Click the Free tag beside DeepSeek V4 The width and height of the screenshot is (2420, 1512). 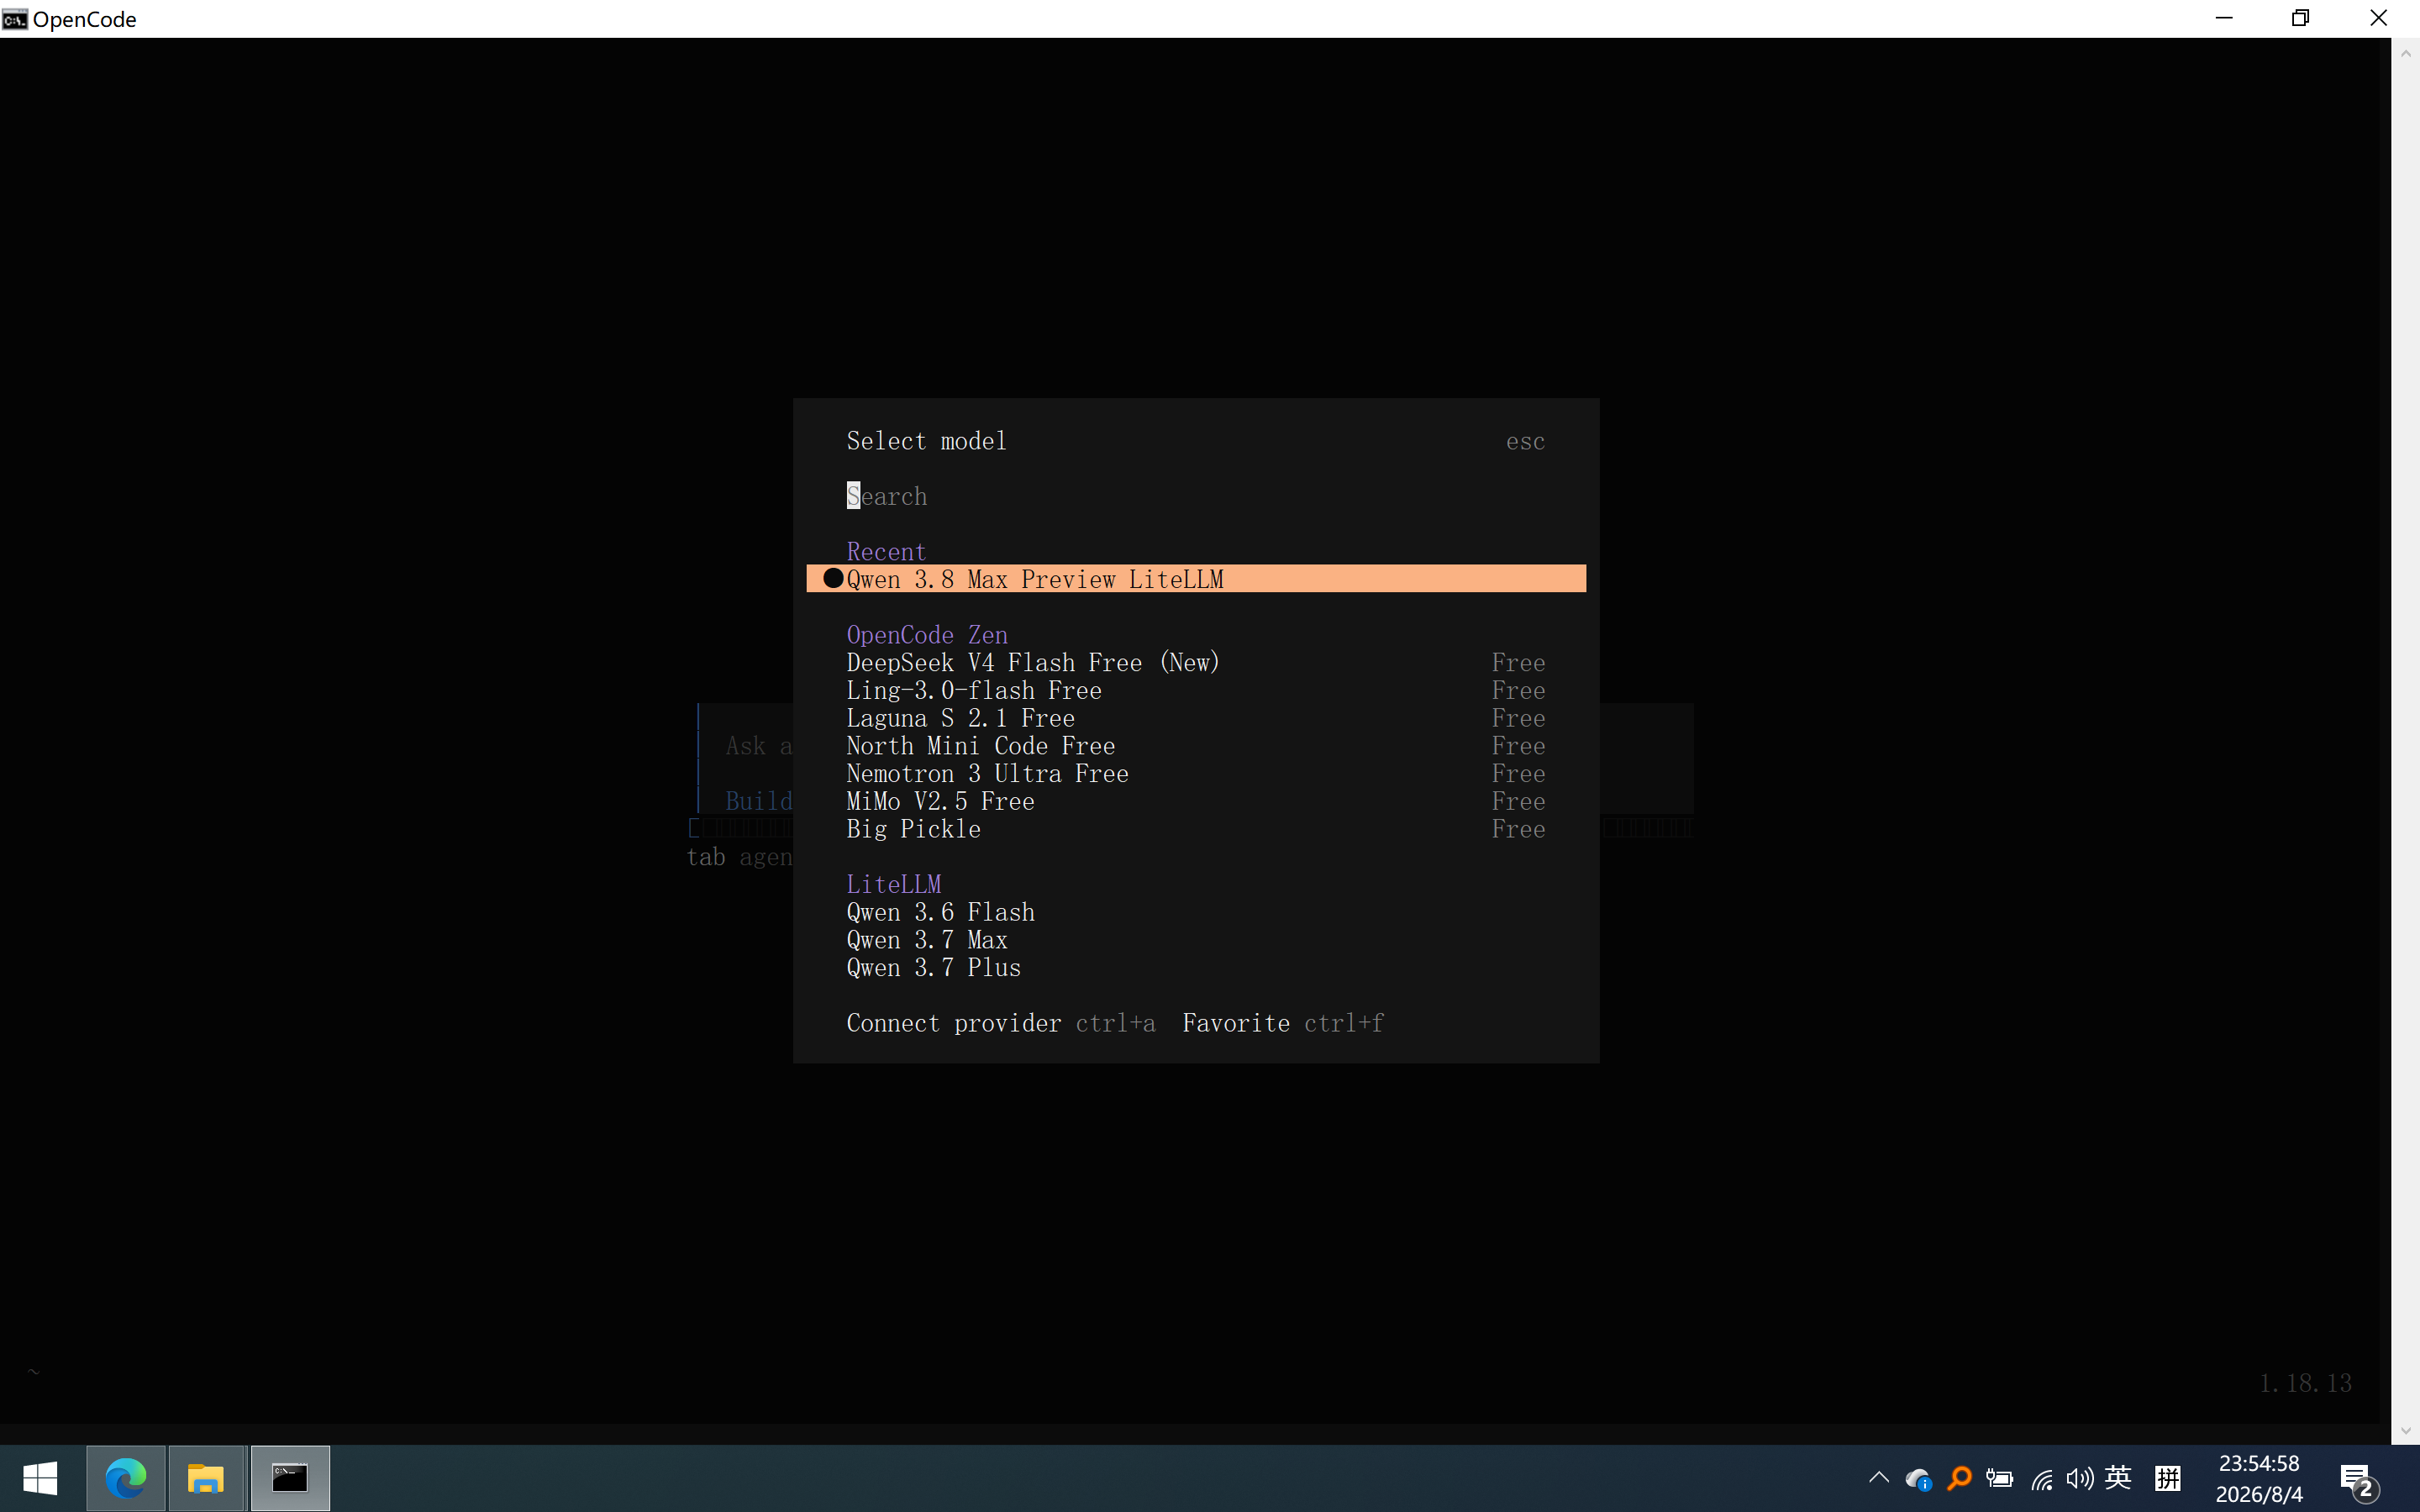tap(1518, 662)
